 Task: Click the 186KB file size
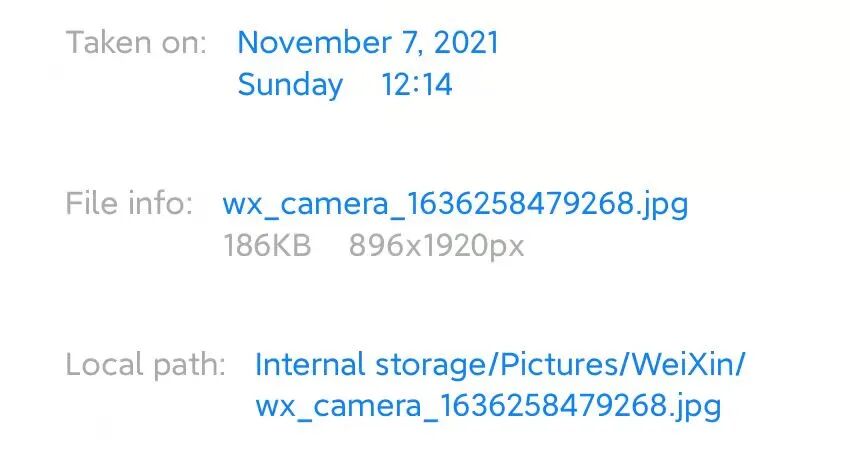pyautogui.click(x=267, y=246)
